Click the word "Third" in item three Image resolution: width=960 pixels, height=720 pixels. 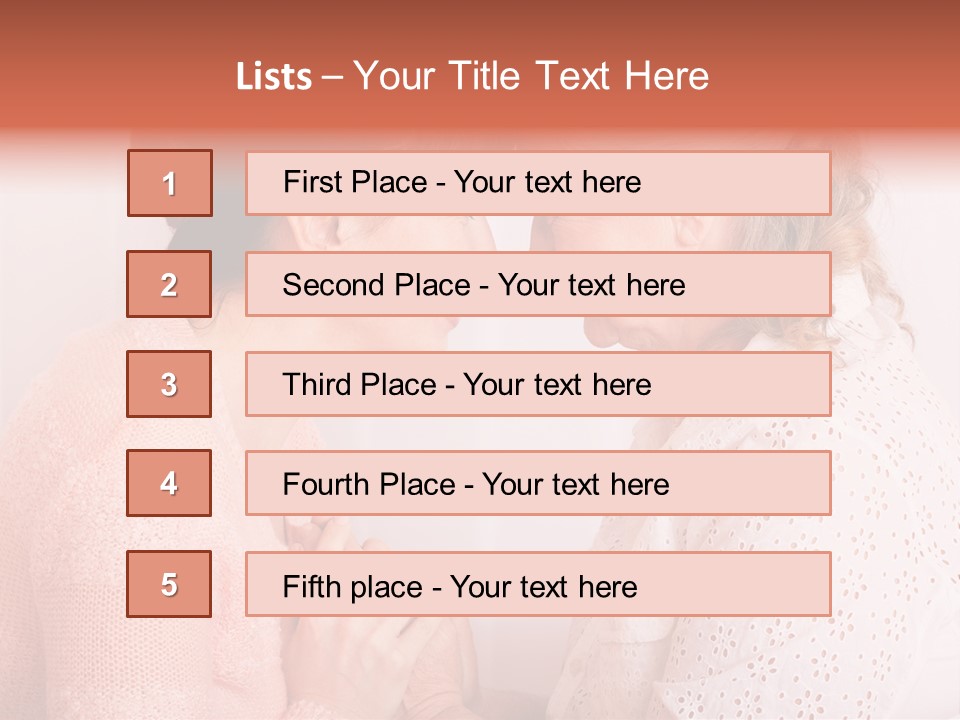318,385
